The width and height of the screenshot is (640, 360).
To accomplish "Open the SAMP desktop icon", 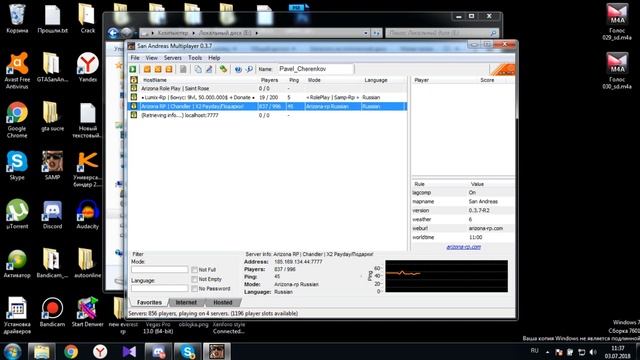I will pyautogui.click(x=52, y=165).
